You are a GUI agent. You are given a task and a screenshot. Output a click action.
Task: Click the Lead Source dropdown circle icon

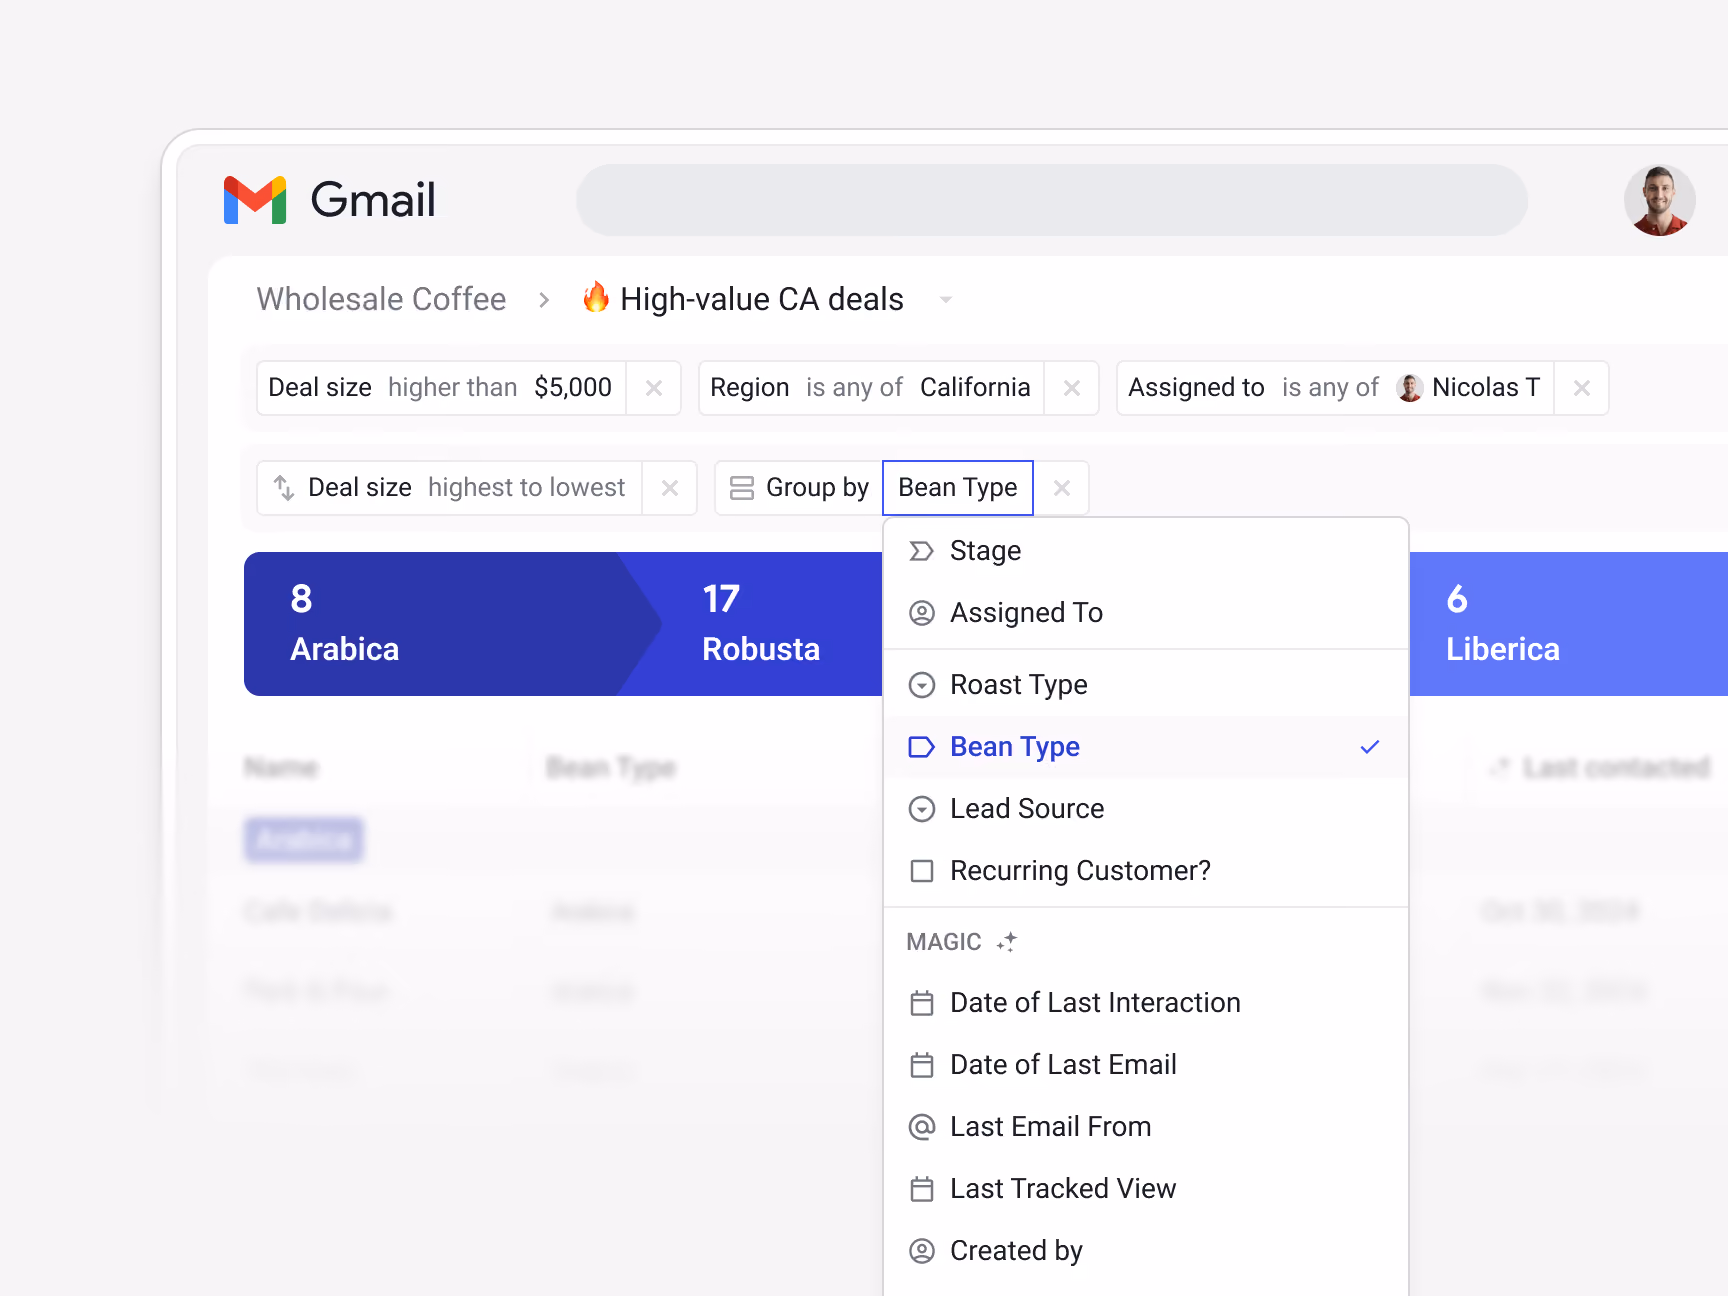(922, 809)
